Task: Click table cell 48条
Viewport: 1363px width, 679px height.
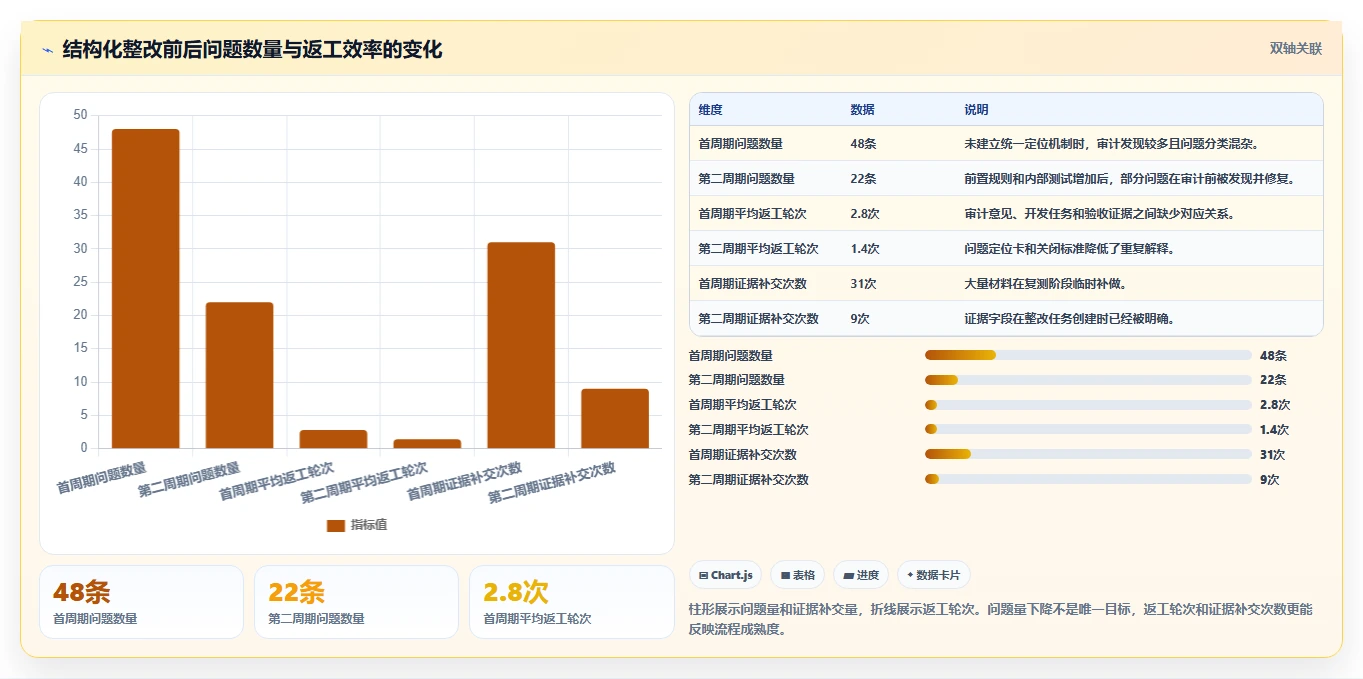Action: [863, 143]
